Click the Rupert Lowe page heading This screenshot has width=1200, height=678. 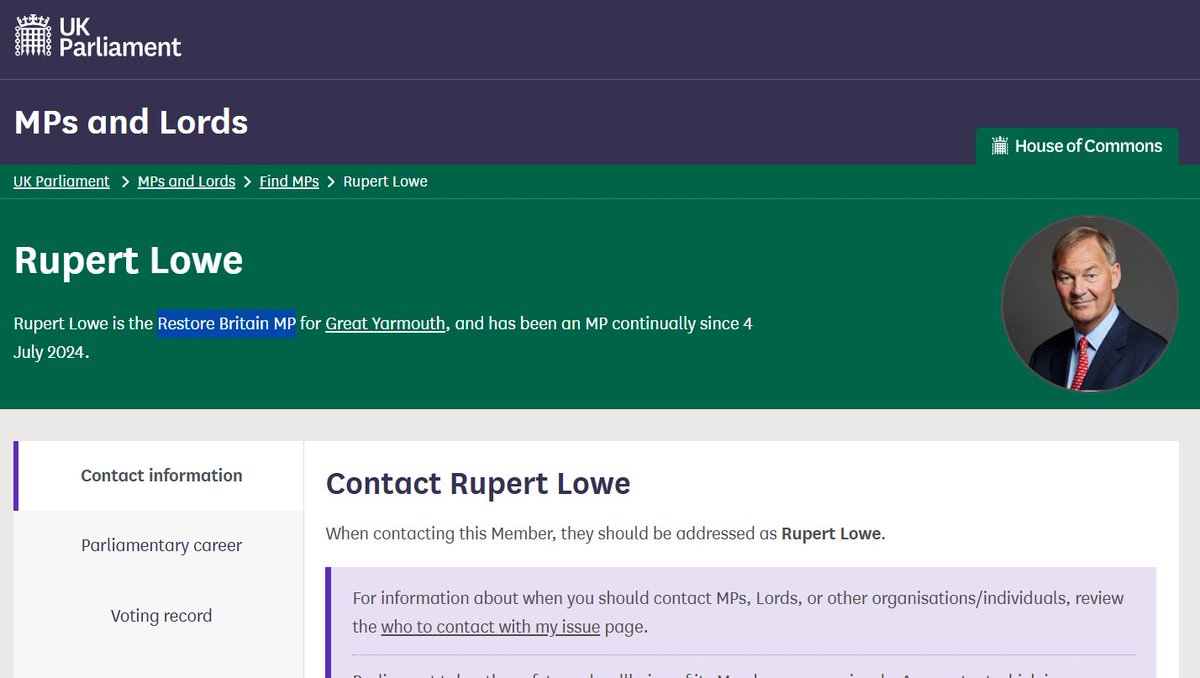(x=128, y=260)
